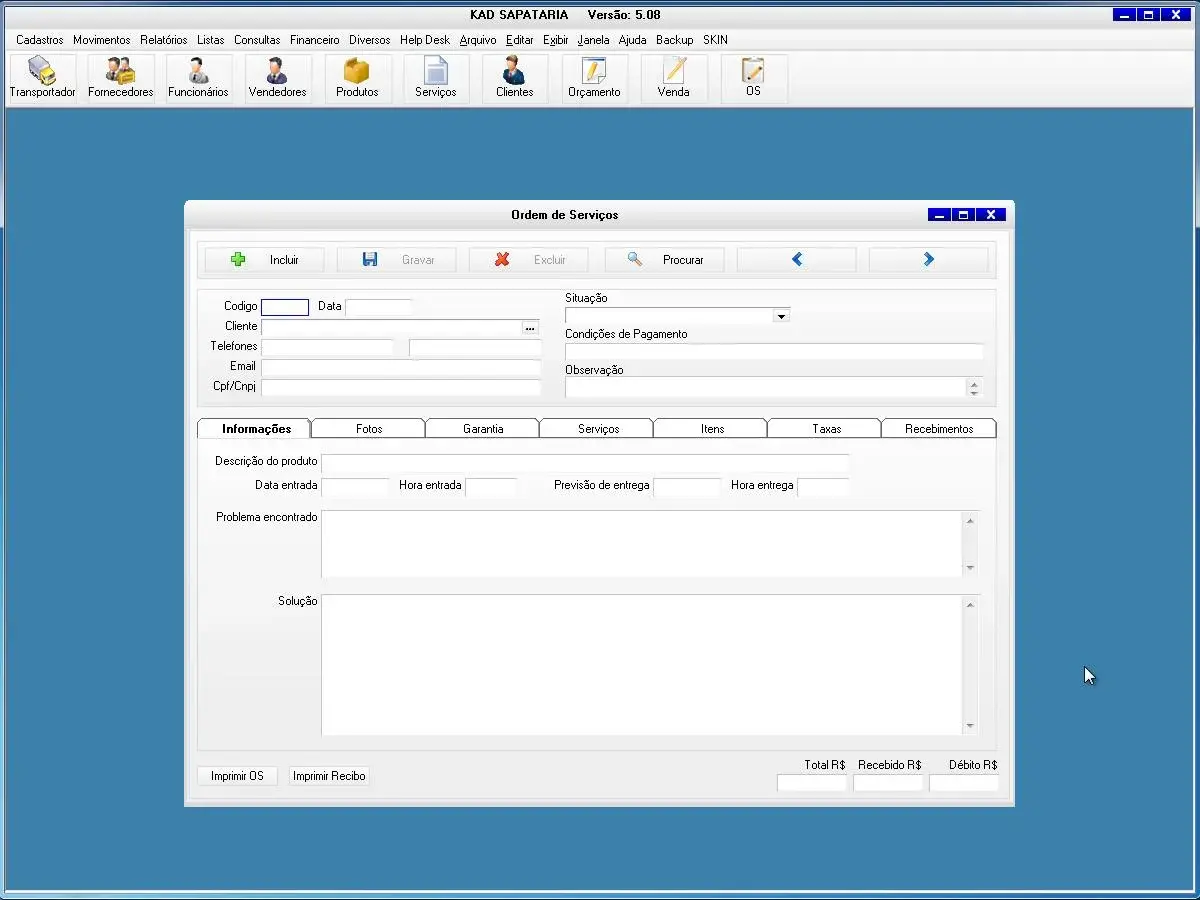Open the Produtos box icon
The image size is (1200, 900).
pyautogui.click(x=357, y=78)
